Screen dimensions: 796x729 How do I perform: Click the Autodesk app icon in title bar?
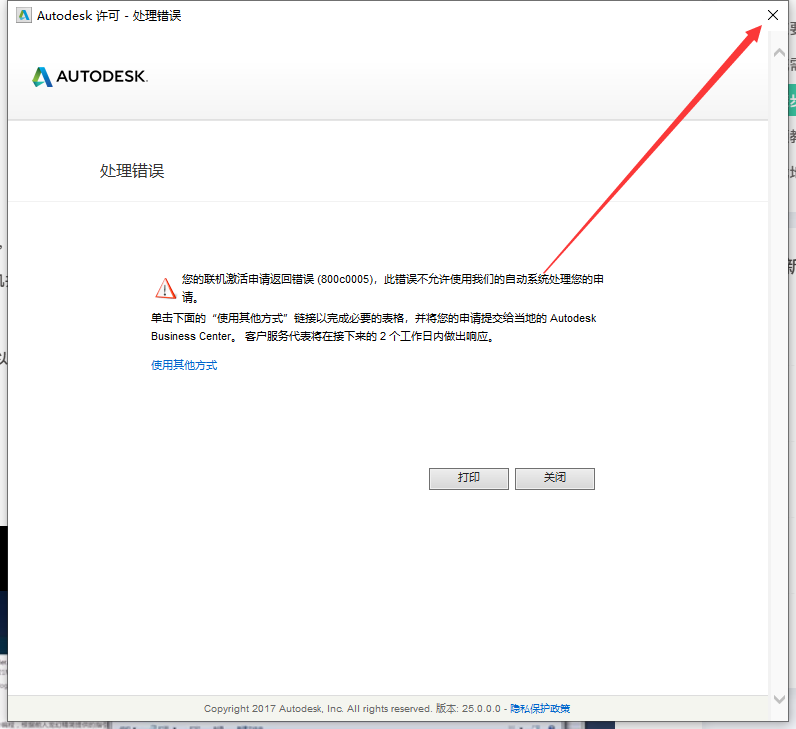click(x=24, y=15)
